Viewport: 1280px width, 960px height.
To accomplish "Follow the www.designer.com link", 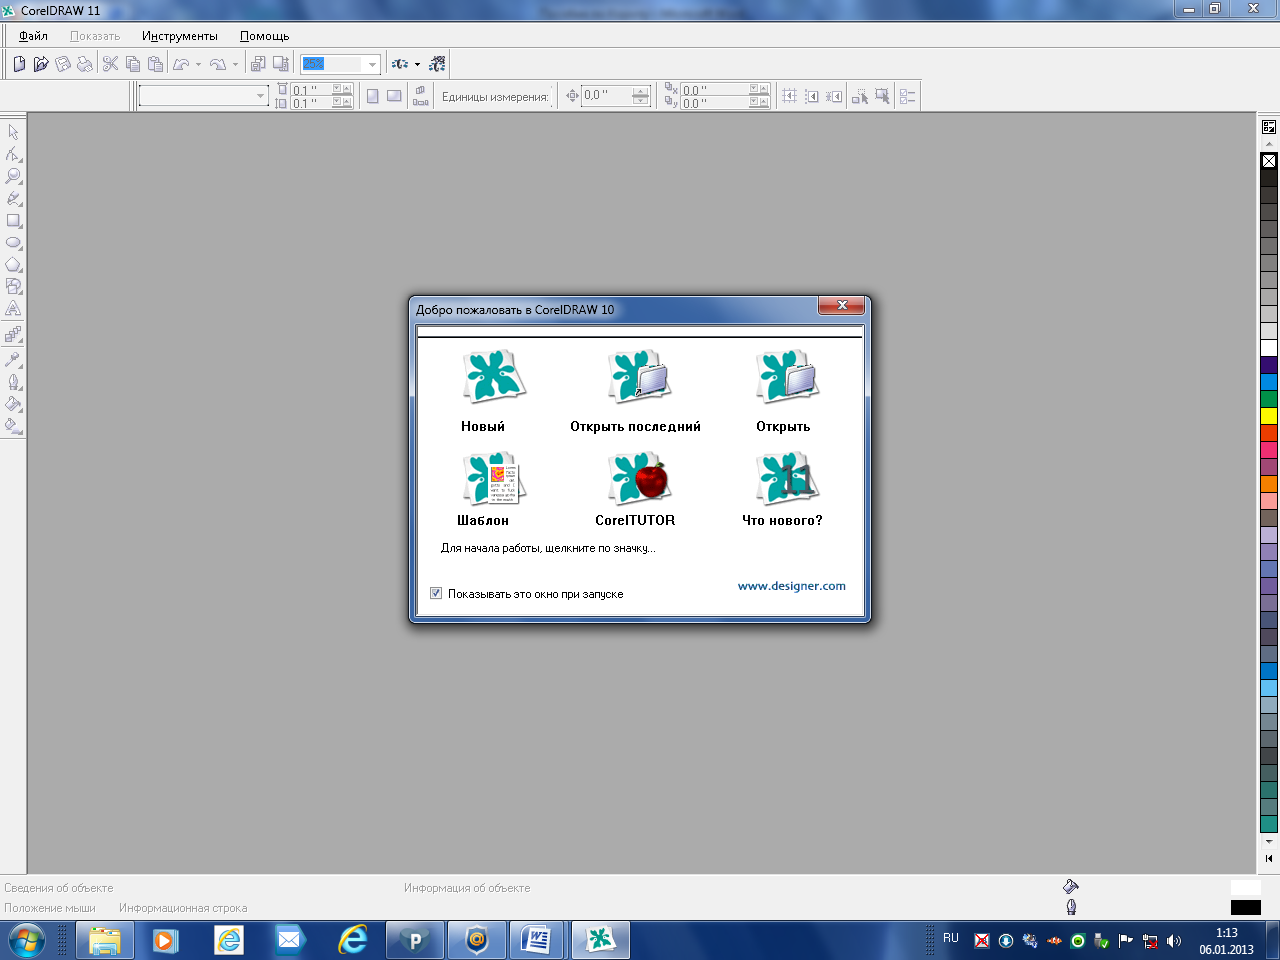I will point(792,586).
